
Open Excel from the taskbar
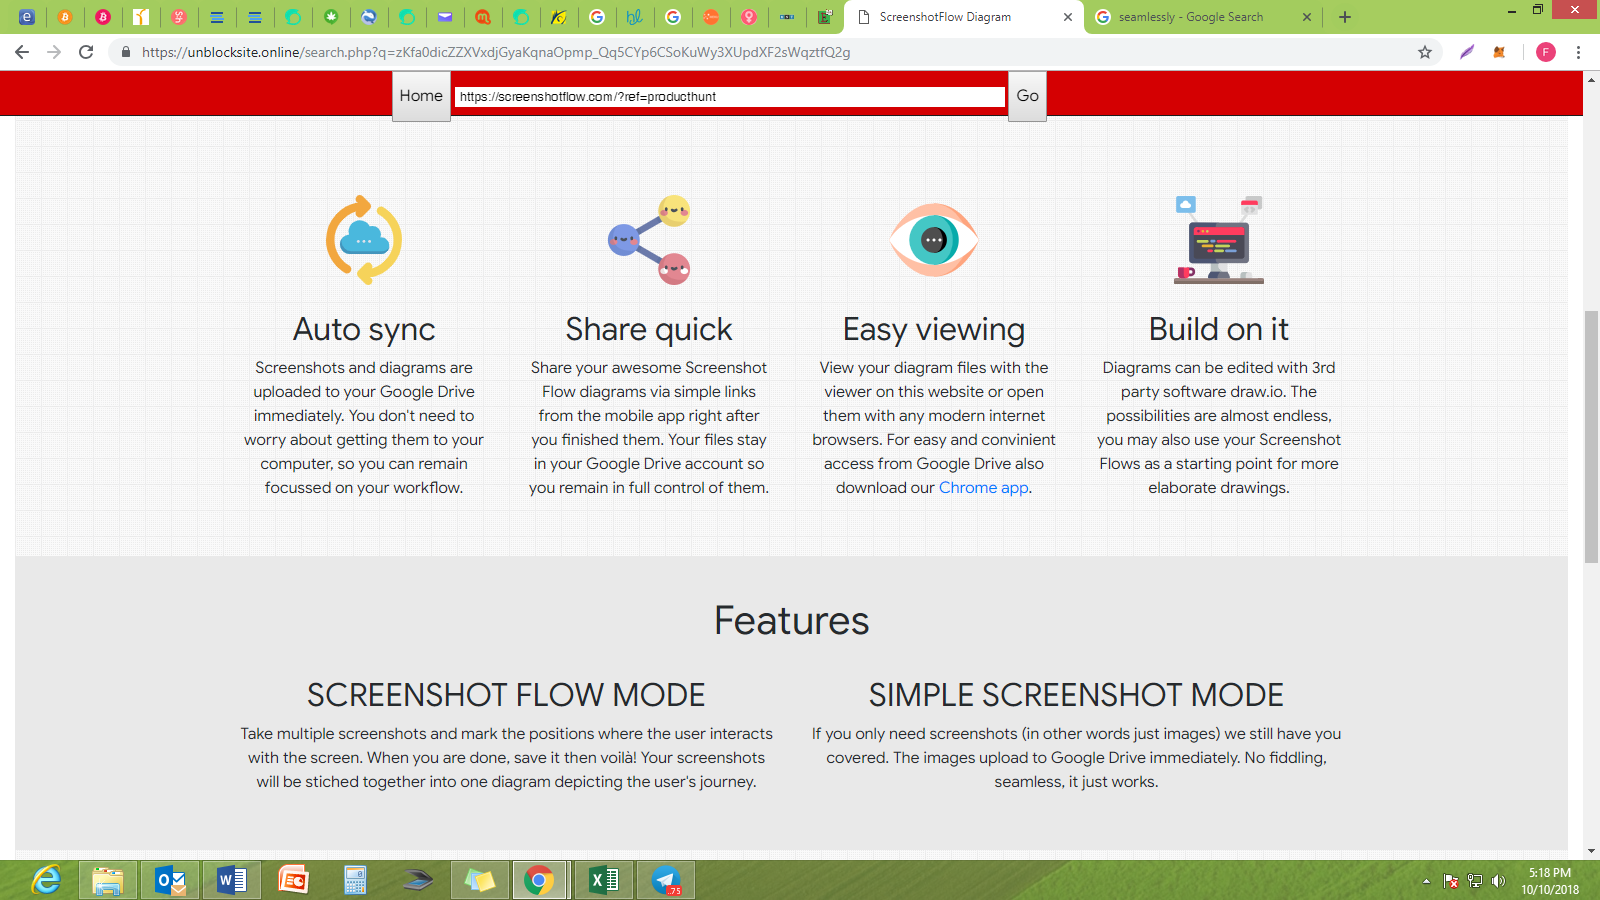(x=604, y=881)
